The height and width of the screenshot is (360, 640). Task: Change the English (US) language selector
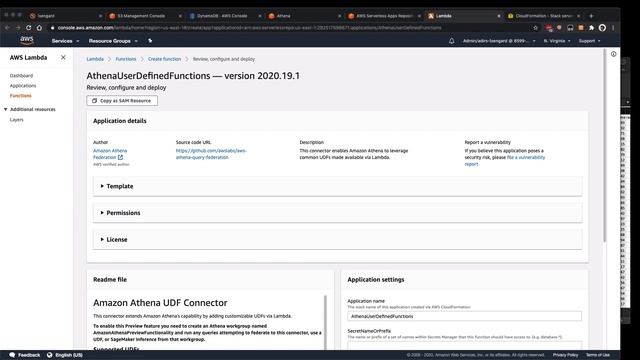[65, 355]
